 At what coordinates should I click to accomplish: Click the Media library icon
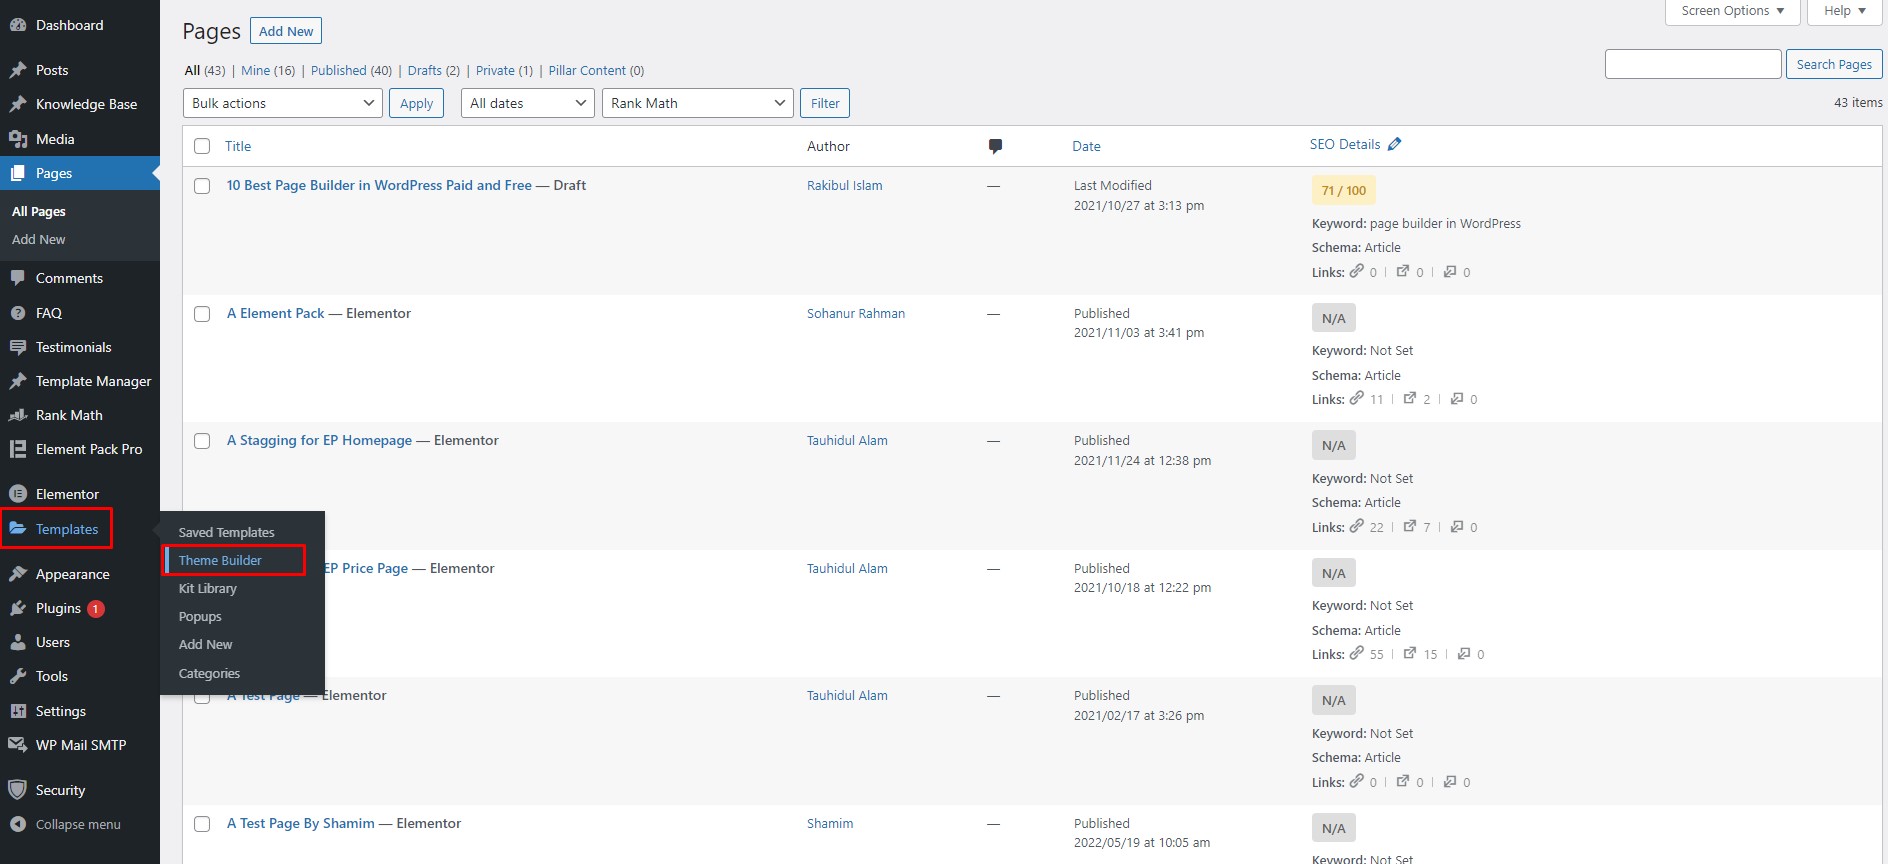pos(17,139)
